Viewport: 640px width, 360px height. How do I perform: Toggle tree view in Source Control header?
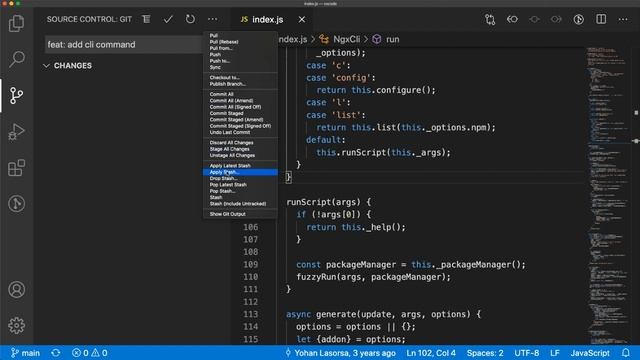point(146,19)
